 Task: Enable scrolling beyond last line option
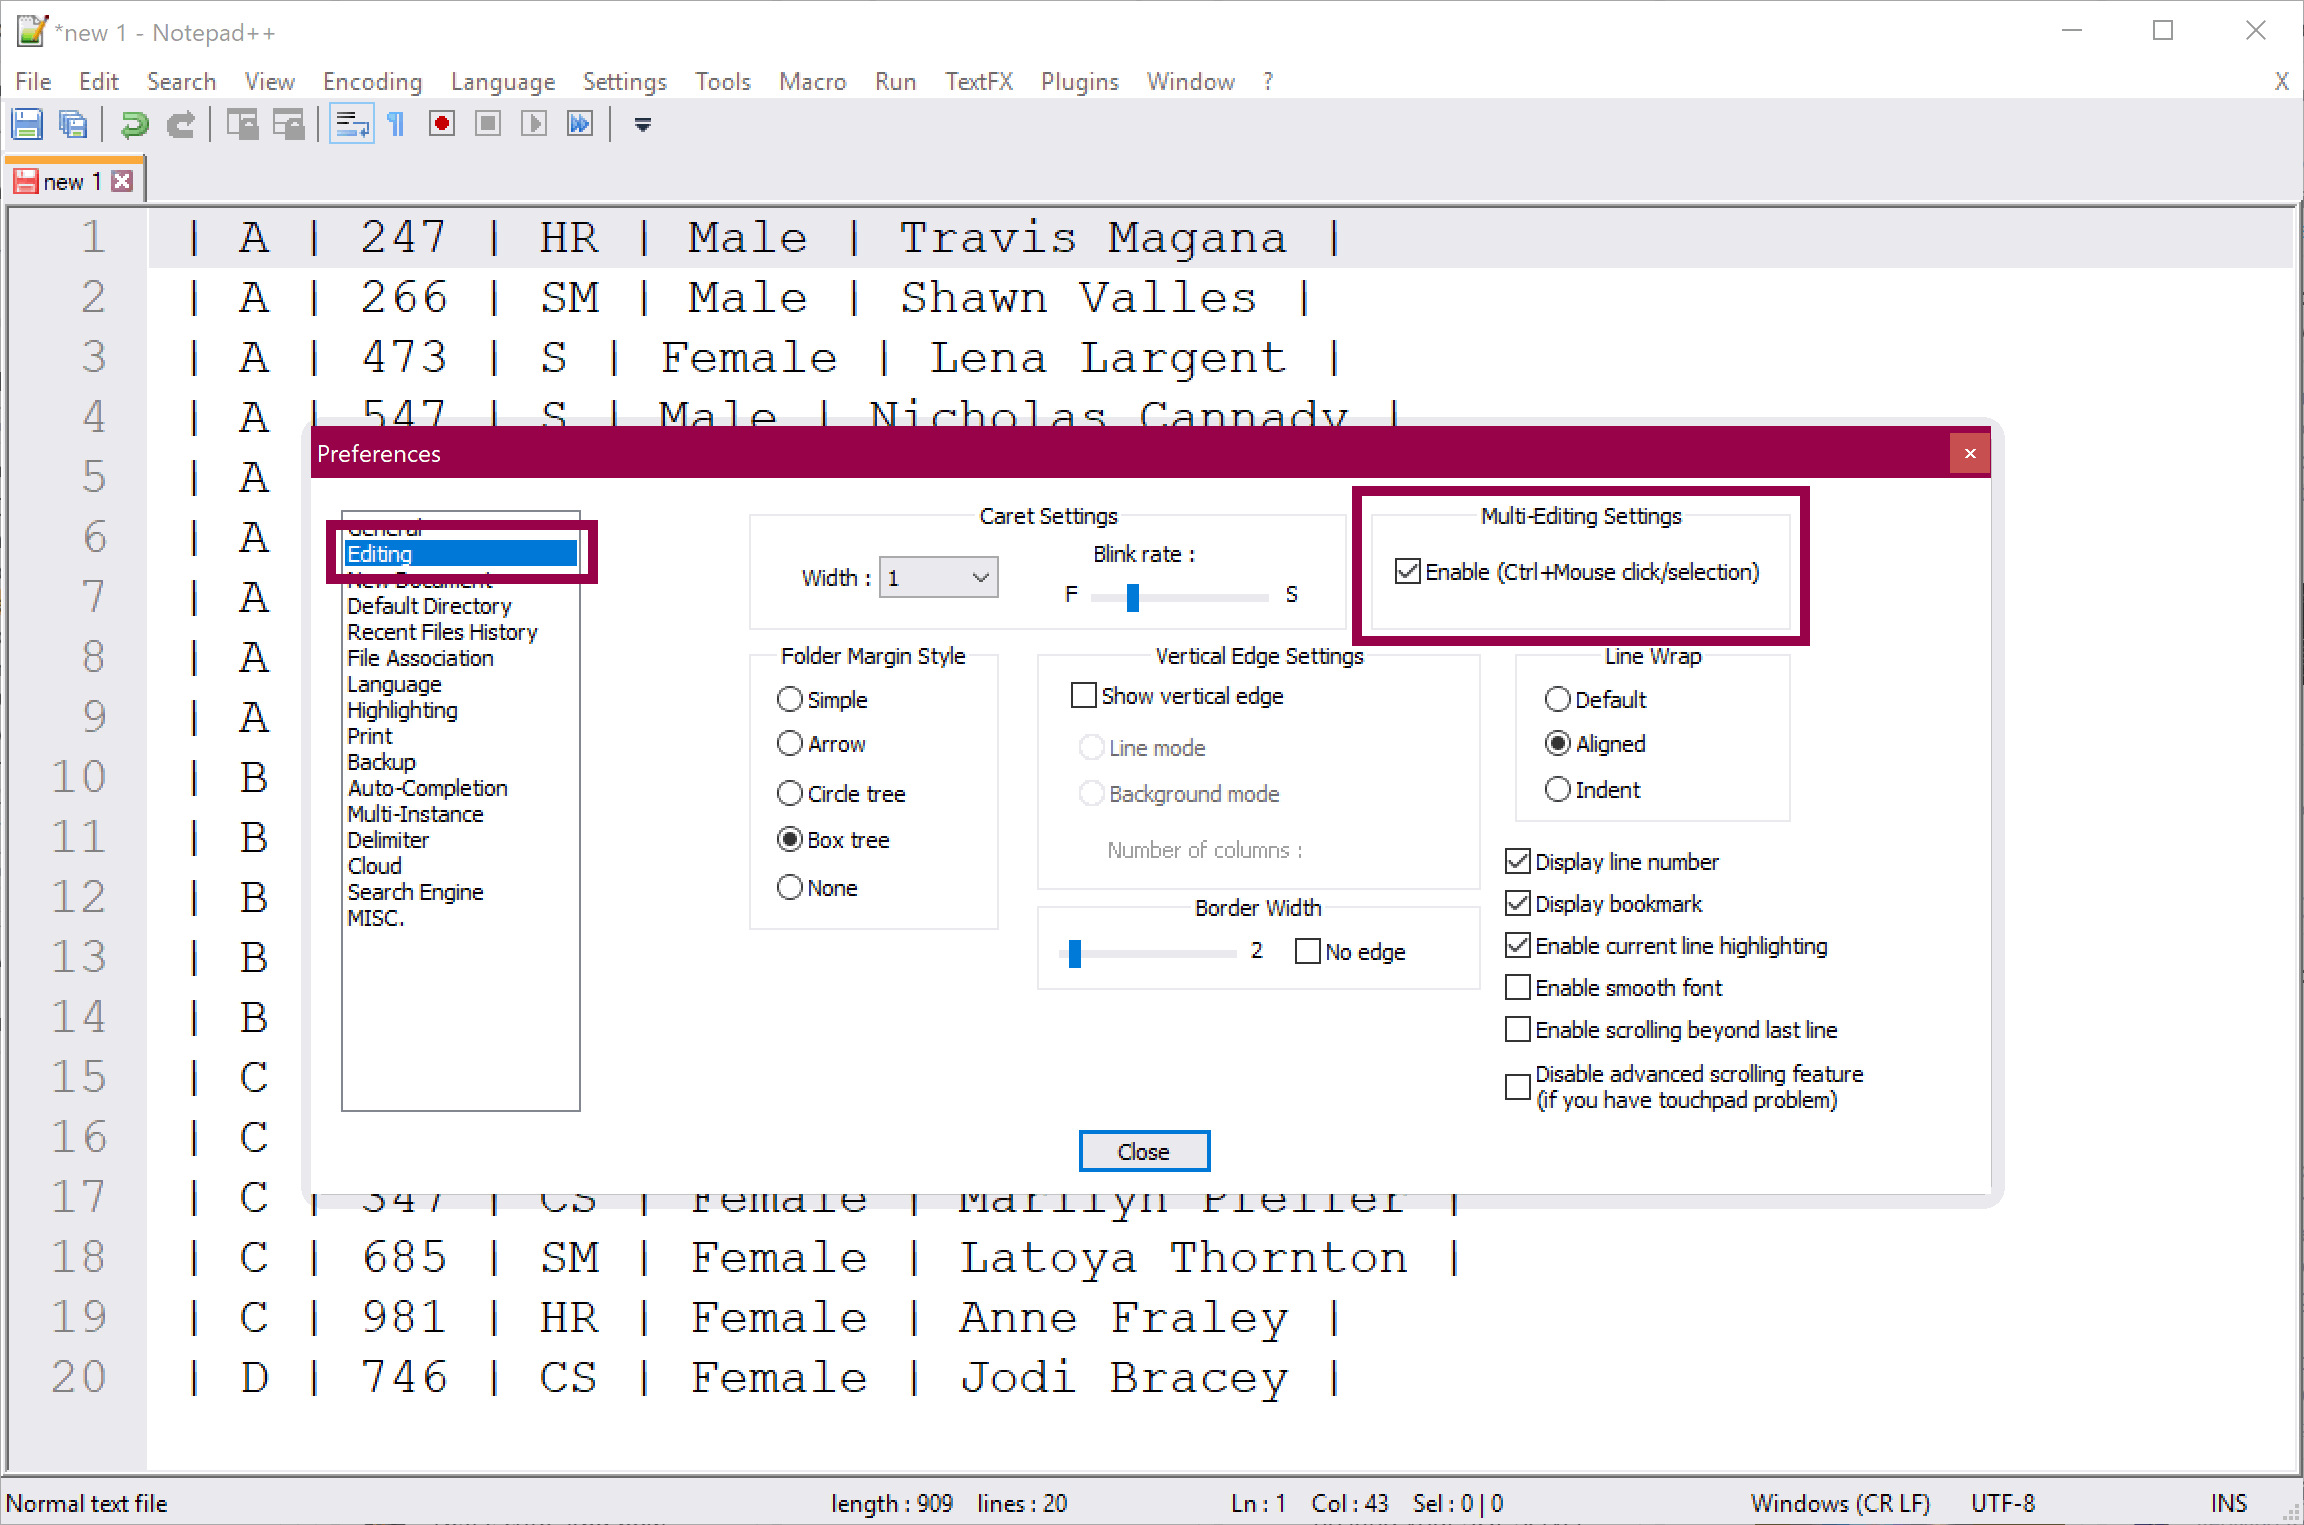pyautogui.click(x=1518, y=1030)
